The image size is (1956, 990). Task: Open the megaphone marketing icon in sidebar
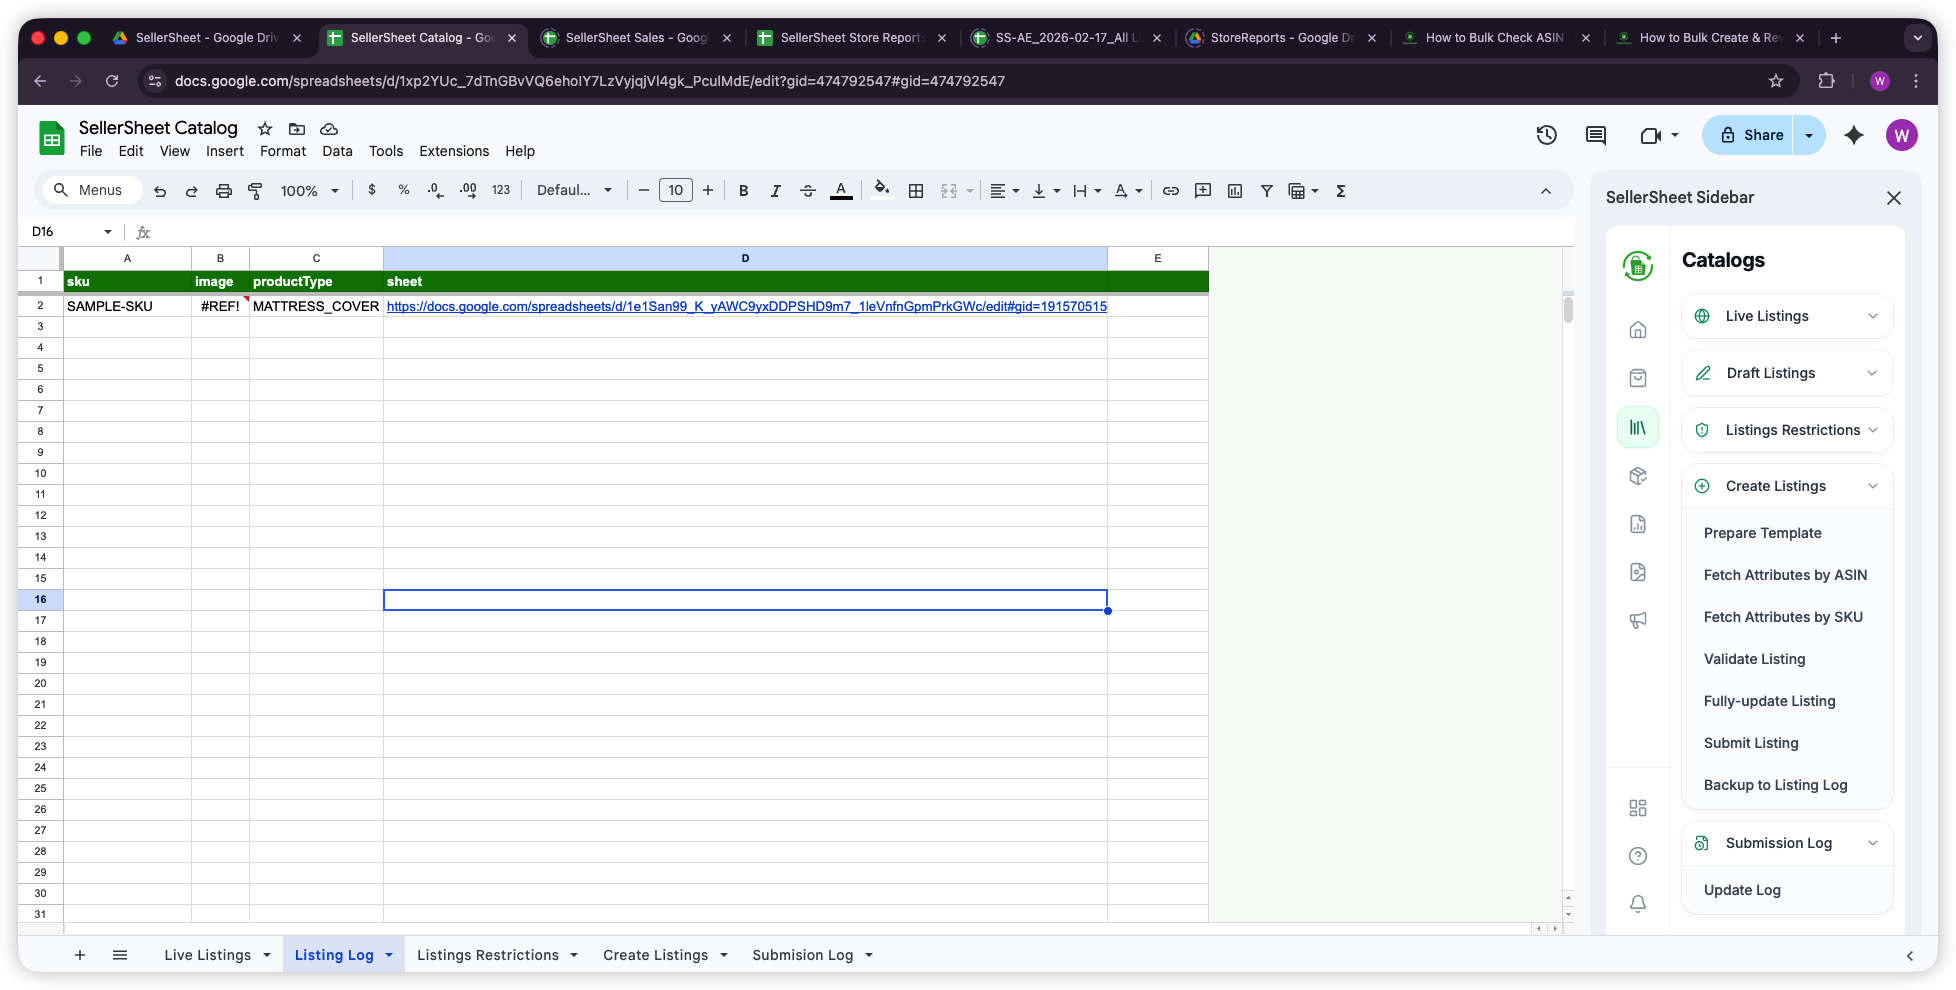tap(1638, 620)
